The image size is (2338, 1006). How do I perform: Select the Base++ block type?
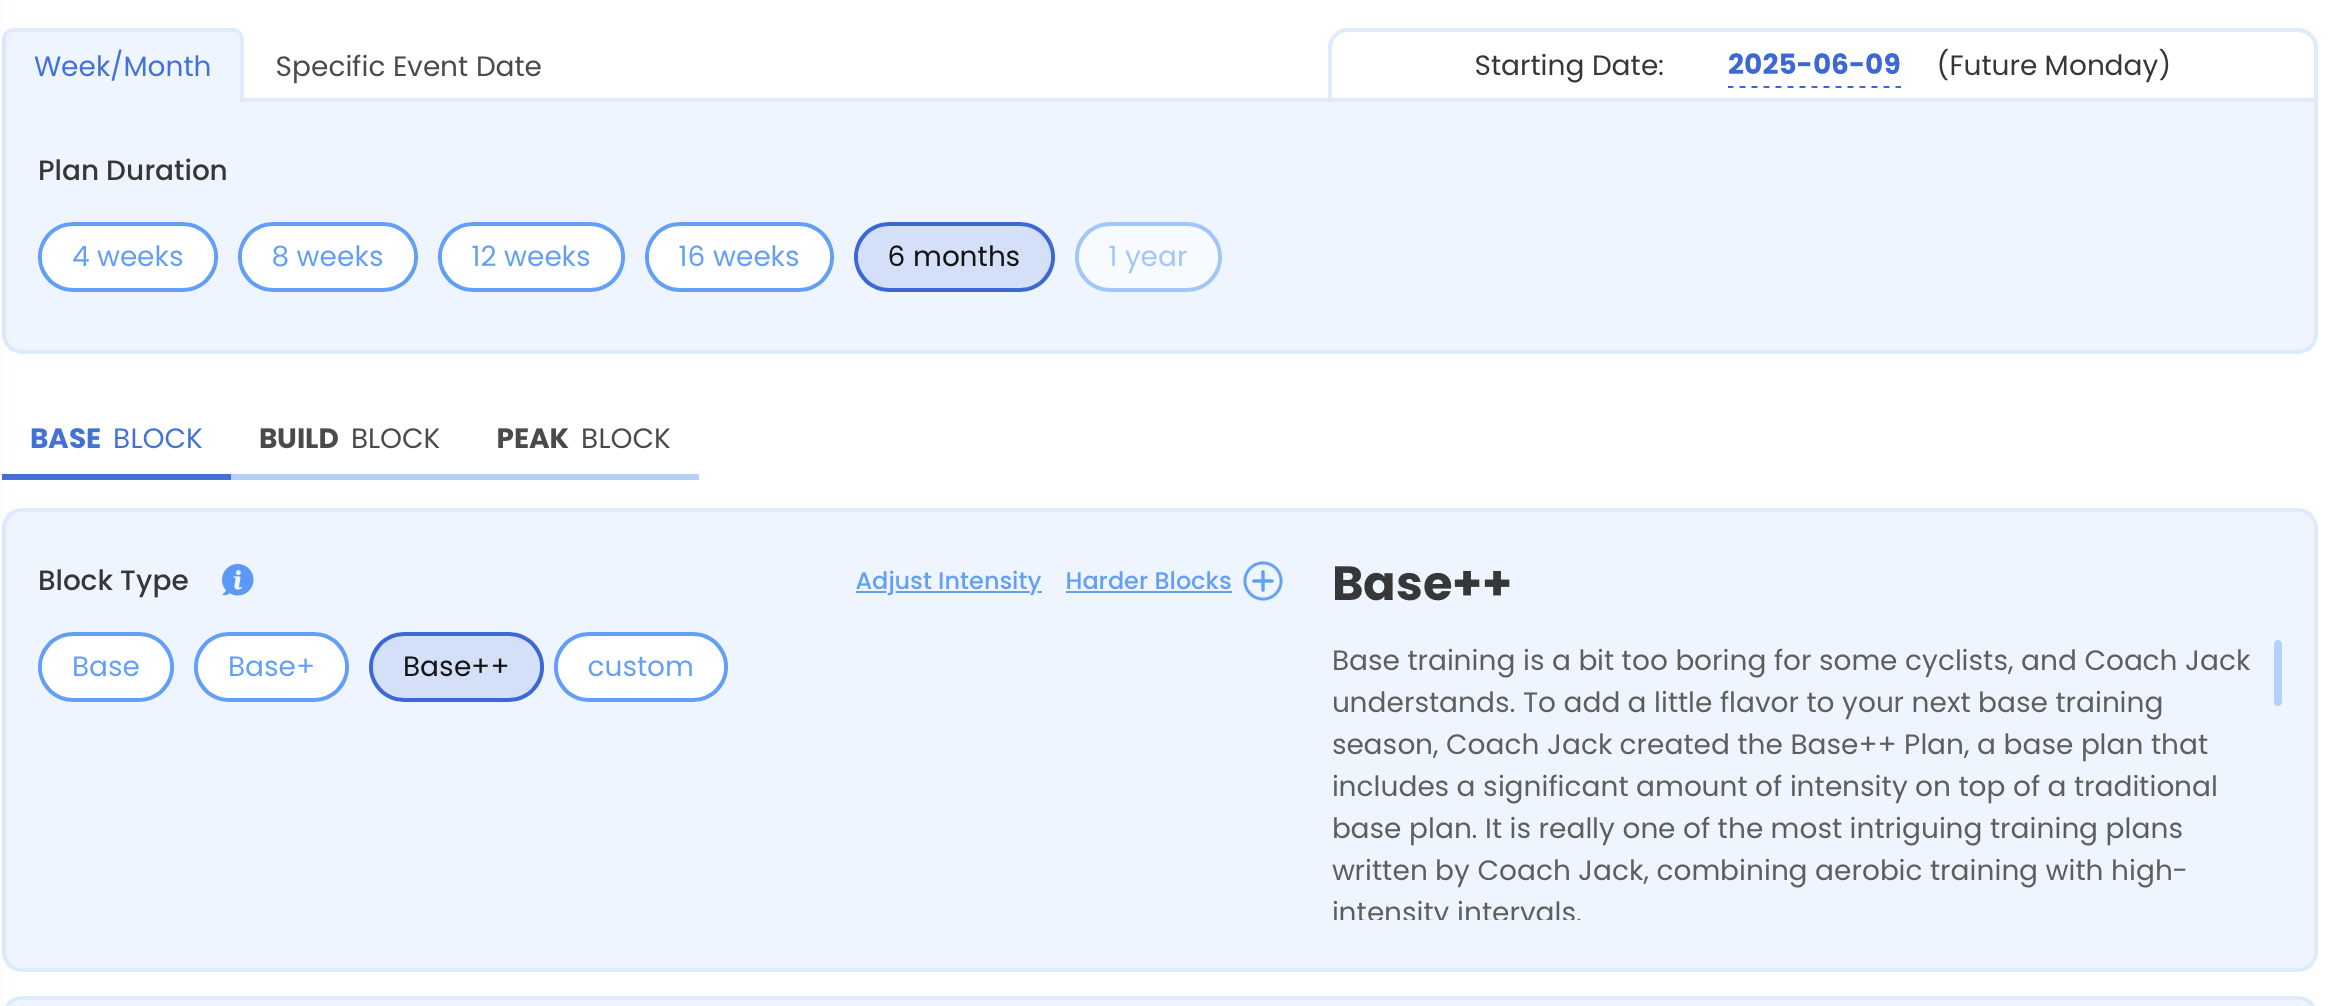(x=456, y=667)
